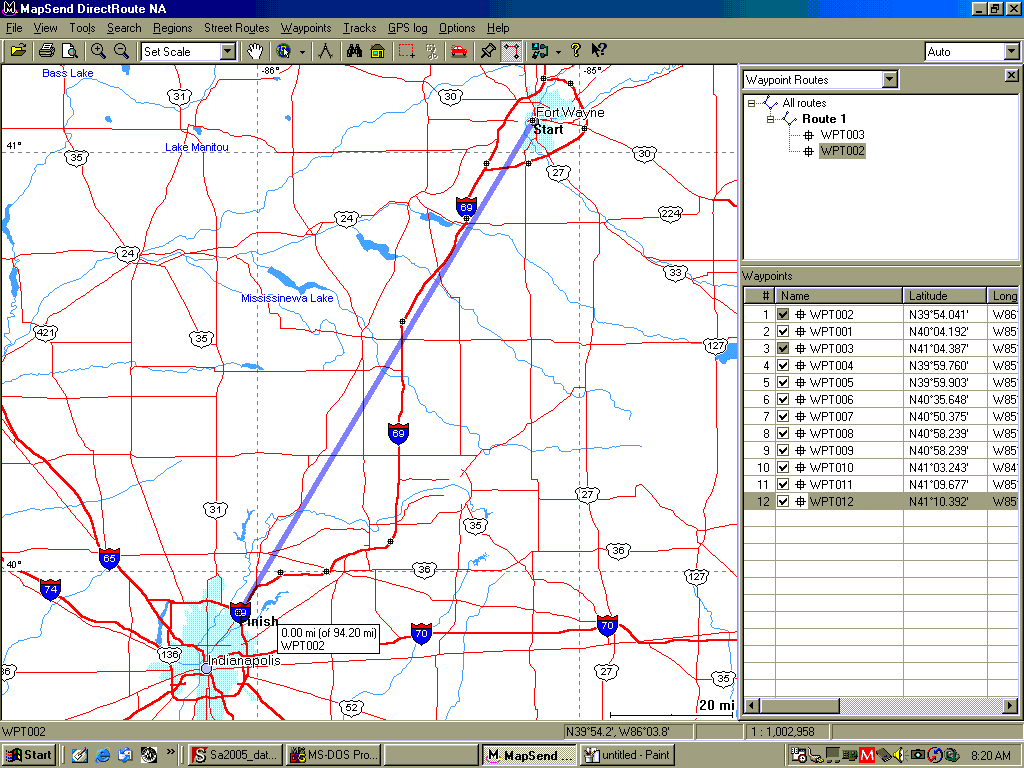
Task: Toggle the WPT010 checkbox
Action: point(783,467)
